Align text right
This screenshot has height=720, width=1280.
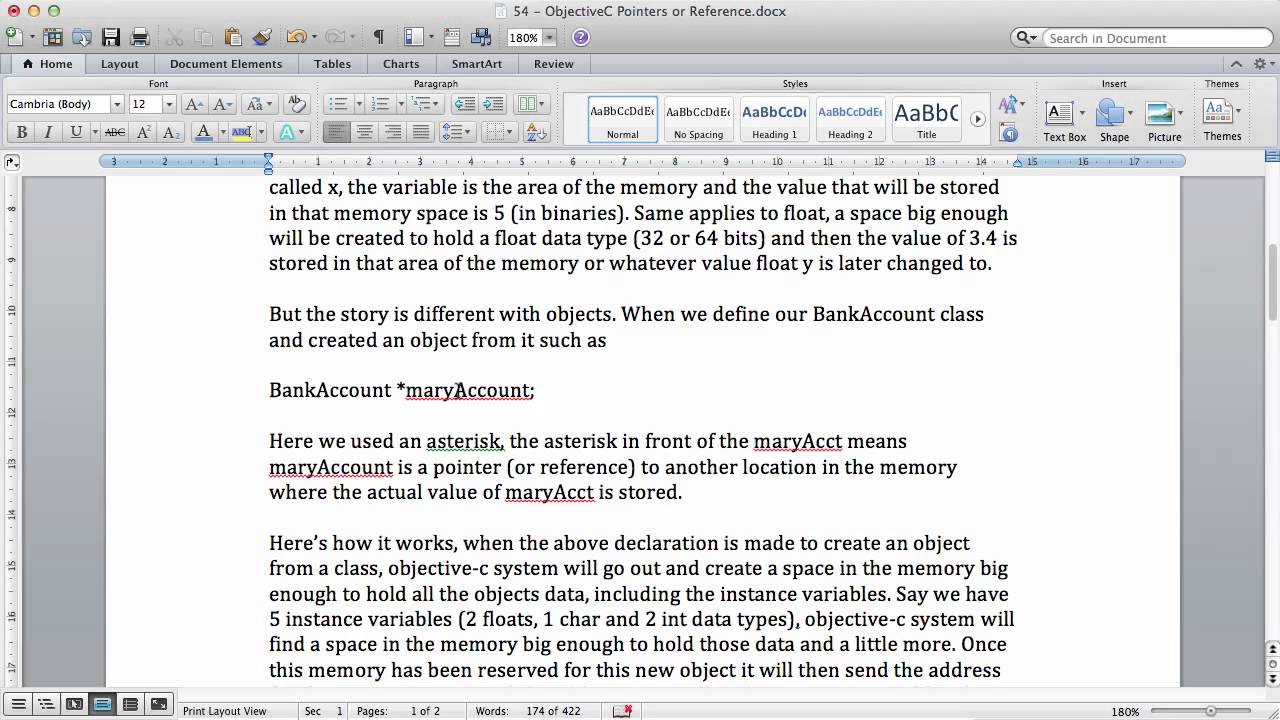(393, 132)
